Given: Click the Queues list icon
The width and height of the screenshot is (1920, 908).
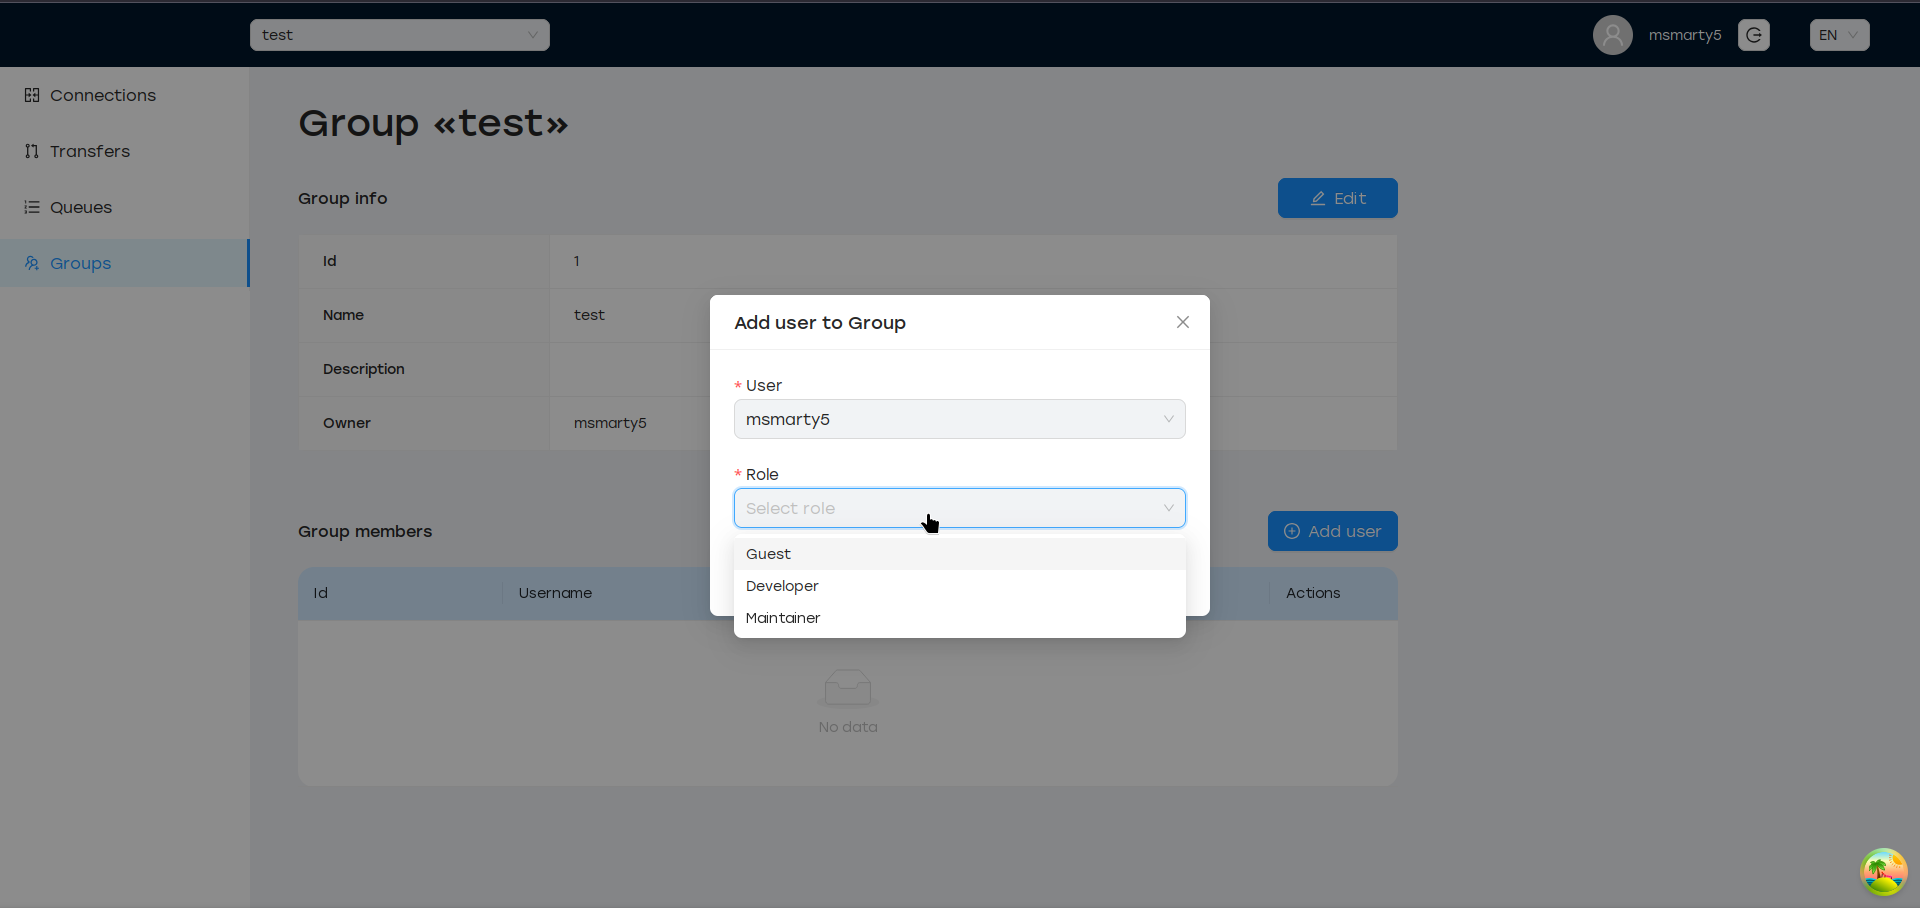Looking at the screenshot, I should point(32,207).
